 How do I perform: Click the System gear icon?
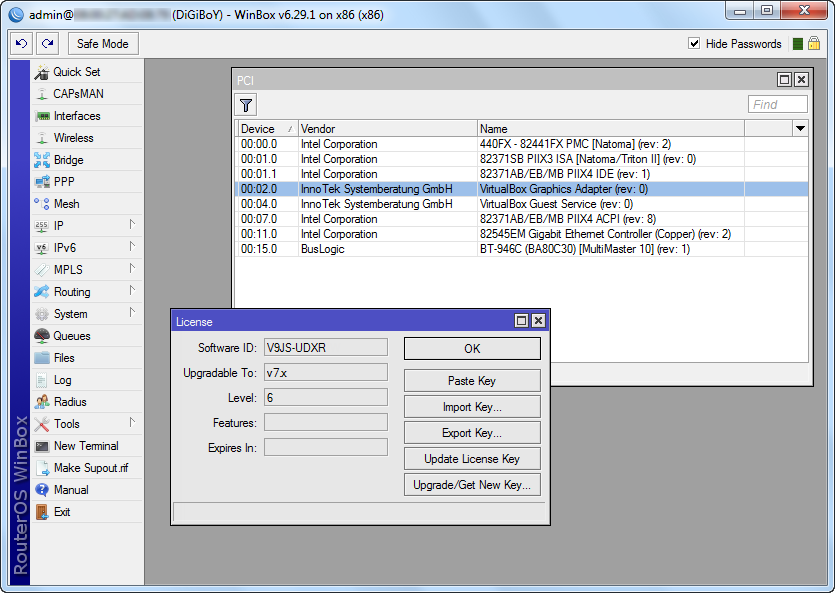pyautogui.click(x=42, y=314)
